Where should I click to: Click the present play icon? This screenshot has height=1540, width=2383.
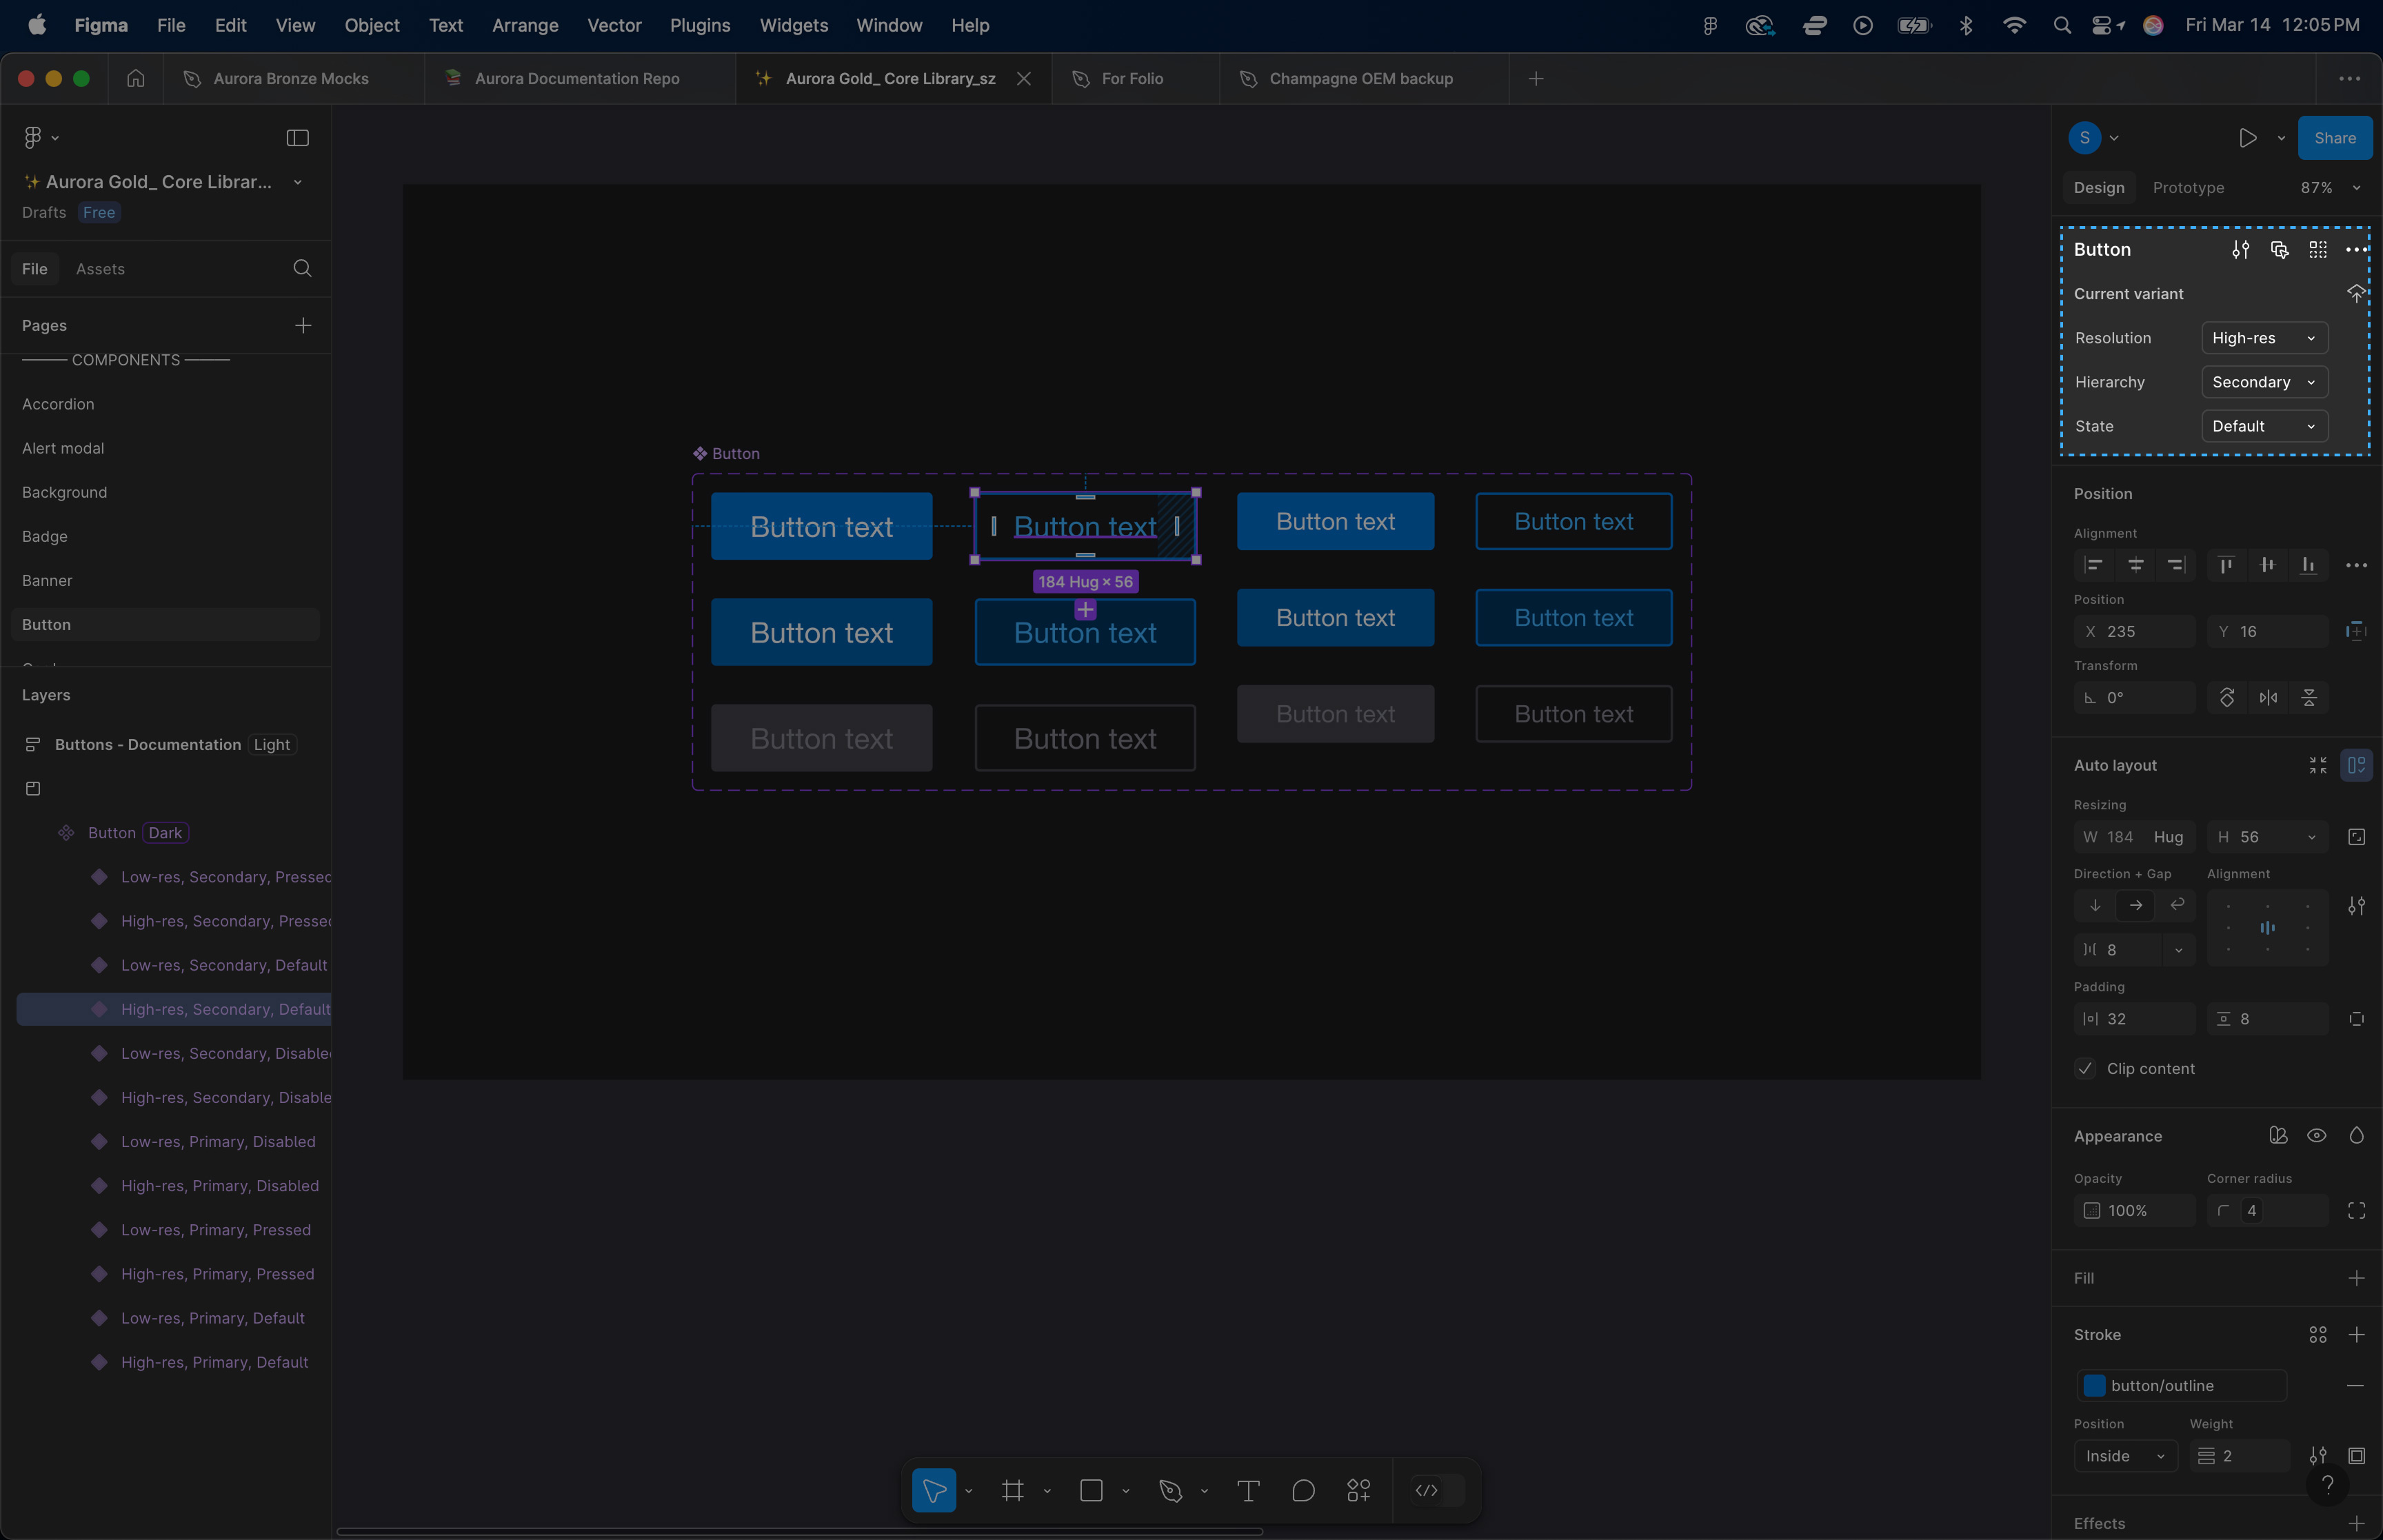point(2247,138)
